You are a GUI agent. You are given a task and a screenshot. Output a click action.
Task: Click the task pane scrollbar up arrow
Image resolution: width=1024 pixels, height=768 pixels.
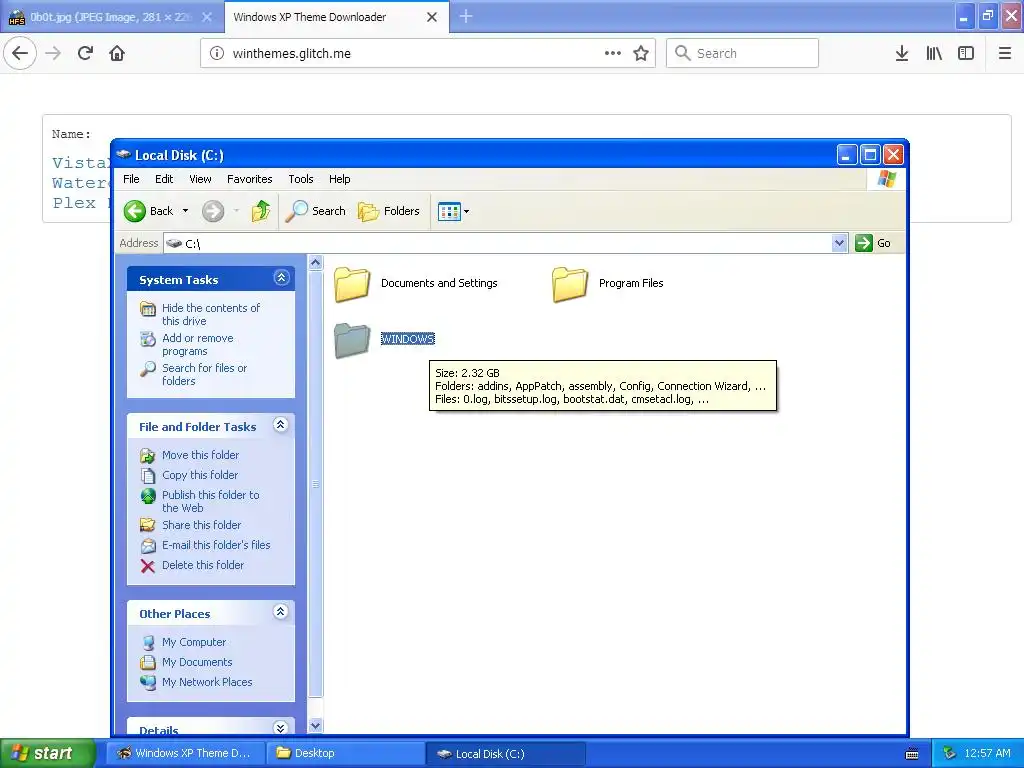pyautogui.click(x=315, y=263)
